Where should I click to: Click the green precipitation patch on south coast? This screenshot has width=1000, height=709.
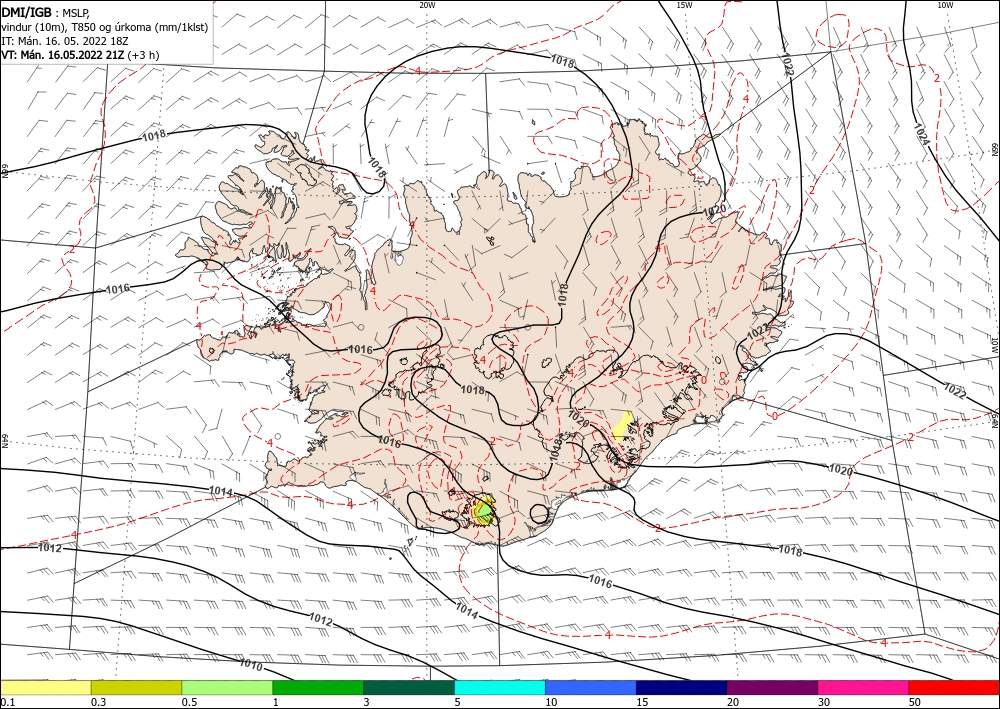pos(485,510)
